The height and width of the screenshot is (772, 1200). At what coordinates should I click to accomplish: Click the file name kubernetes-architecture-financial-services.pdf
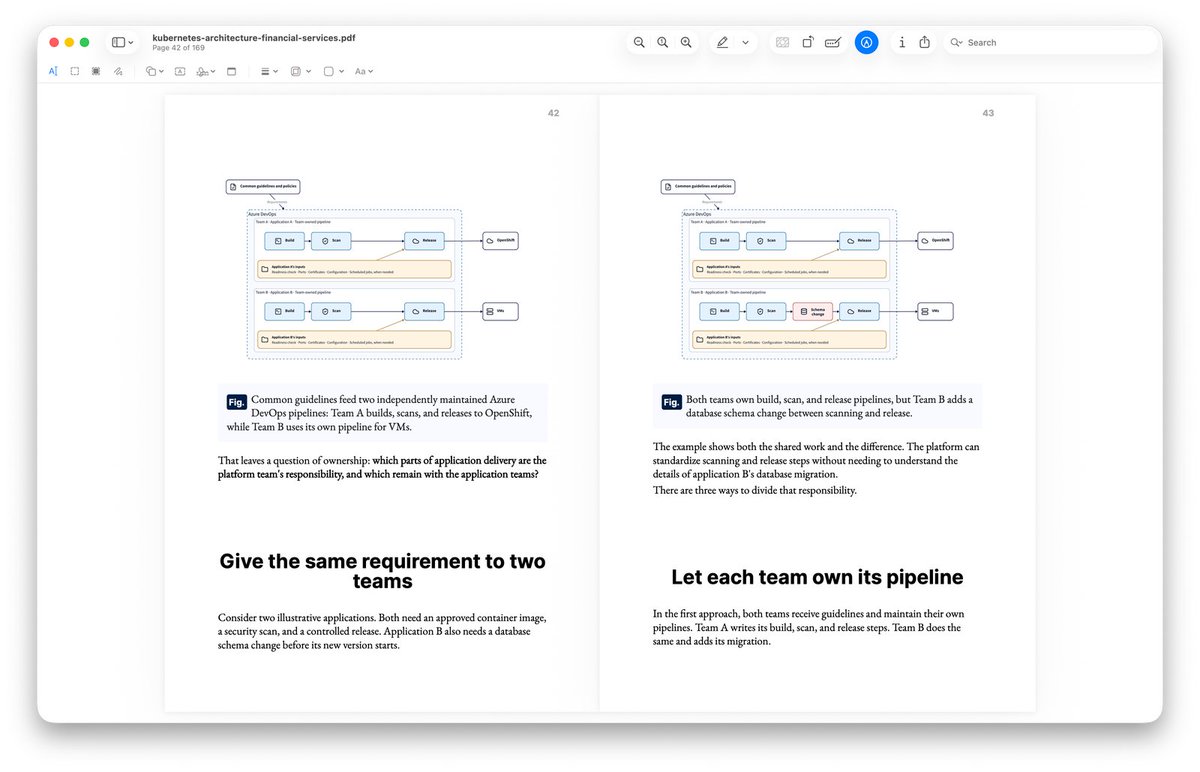(x=254, y=38)
